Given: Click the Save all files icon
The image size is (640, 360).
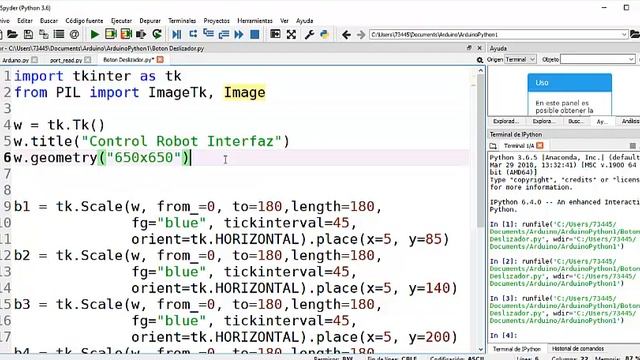Looking at the screenshot, I should [x=43, y=35].
